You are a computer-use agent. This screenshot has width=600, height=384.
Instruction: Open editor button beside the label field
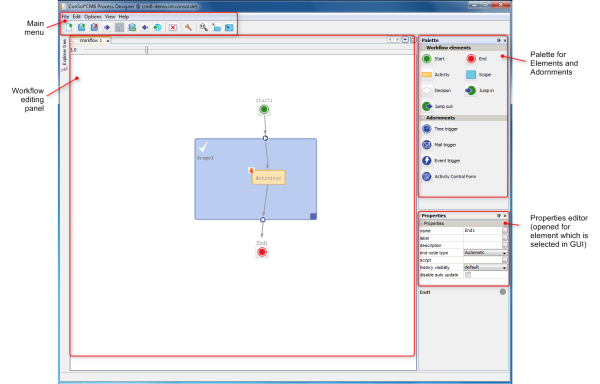(505, 238)
